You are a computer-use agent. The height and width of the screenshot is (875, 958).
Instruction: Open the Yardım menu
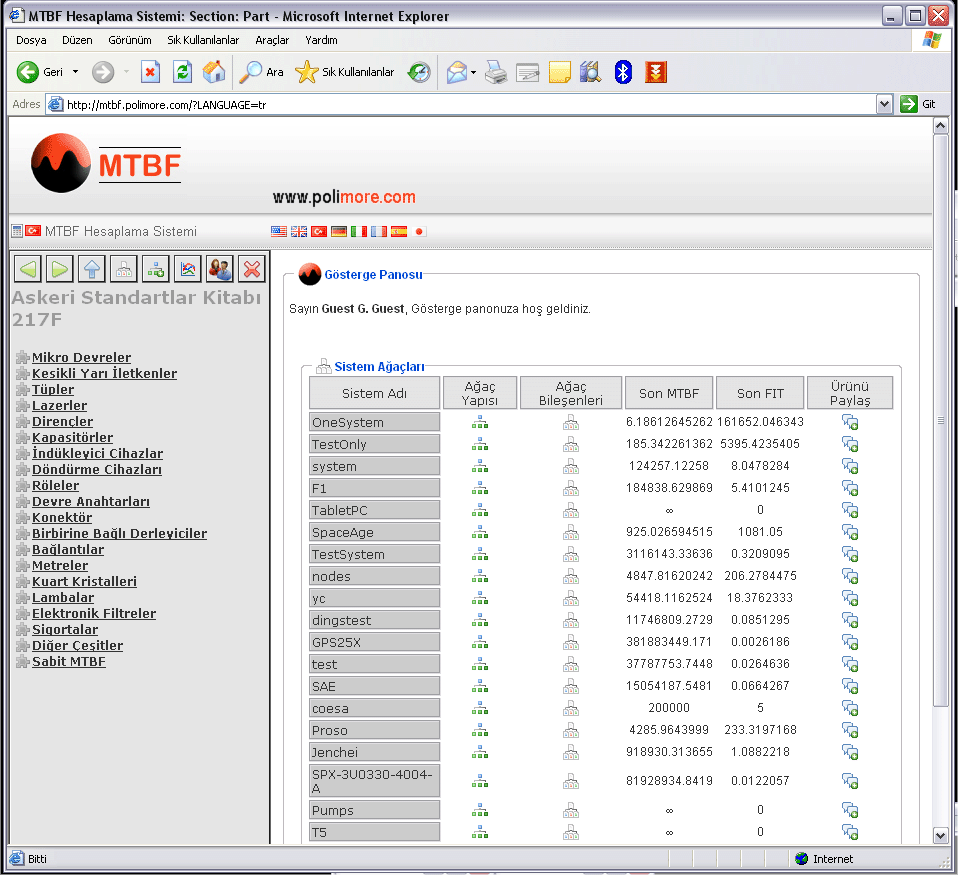(x=321, y=40)
